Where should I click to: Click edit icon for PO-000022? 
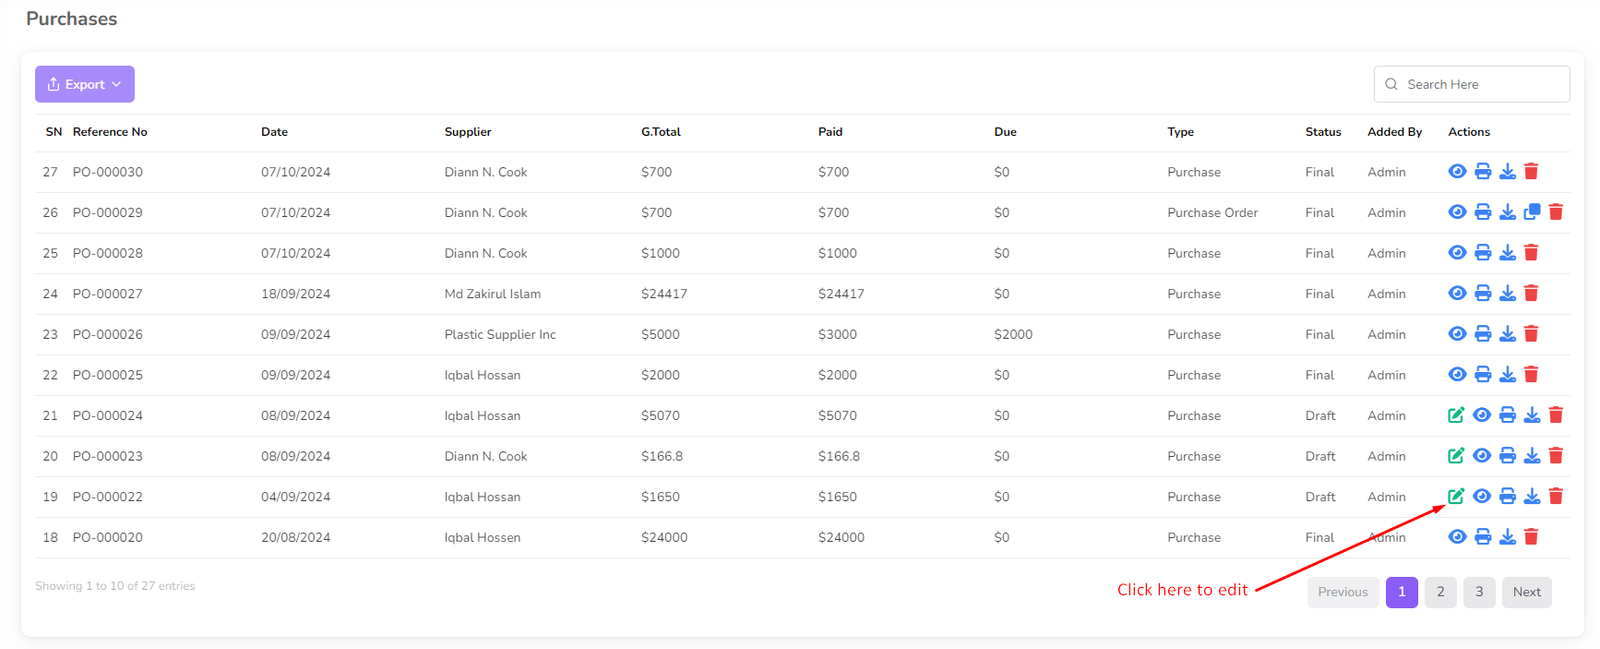tap(1456, 496)
